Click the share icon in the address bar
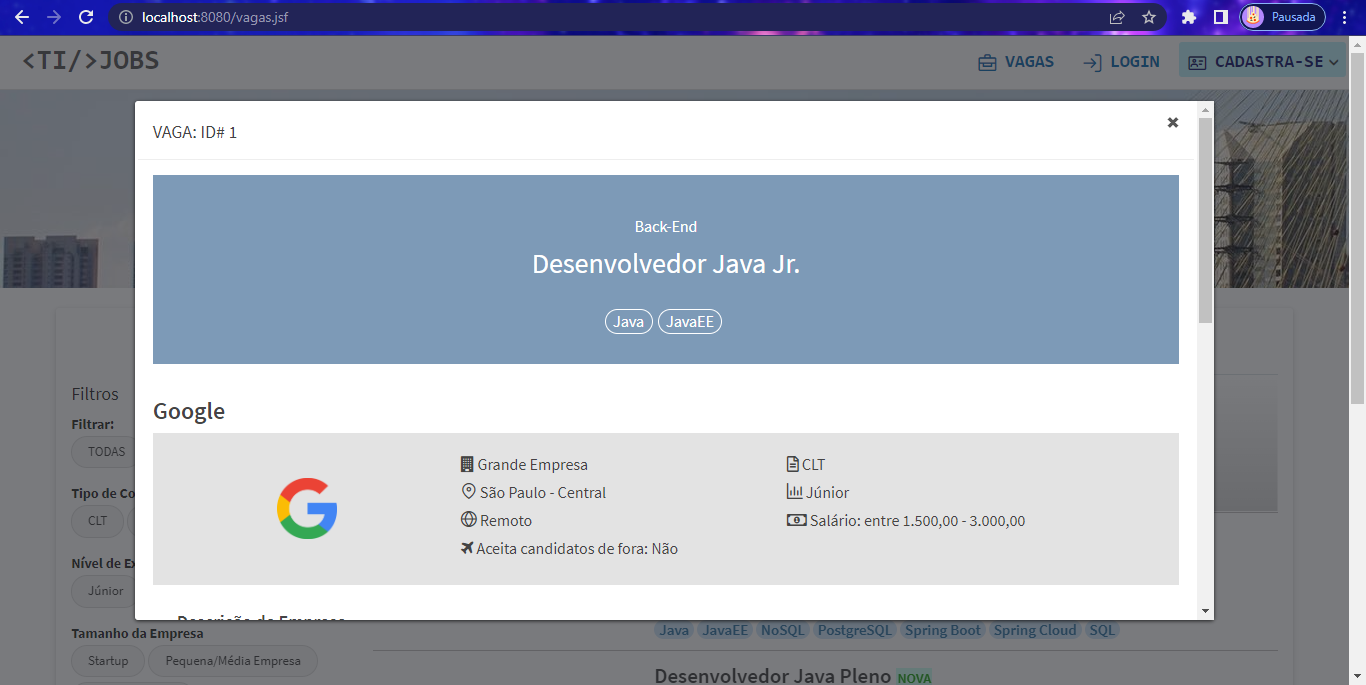 pos(1116,17)
